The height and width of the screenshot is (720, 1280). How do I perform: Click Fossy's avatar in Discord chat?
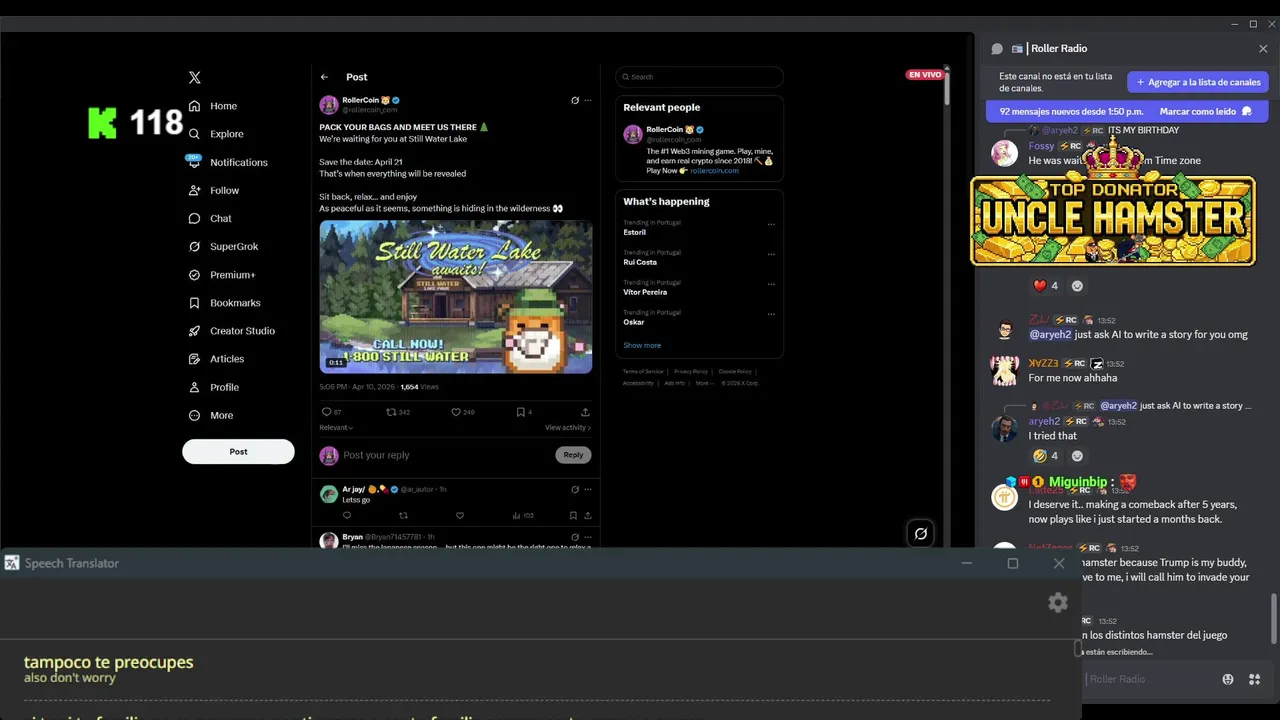(1005, 153)
